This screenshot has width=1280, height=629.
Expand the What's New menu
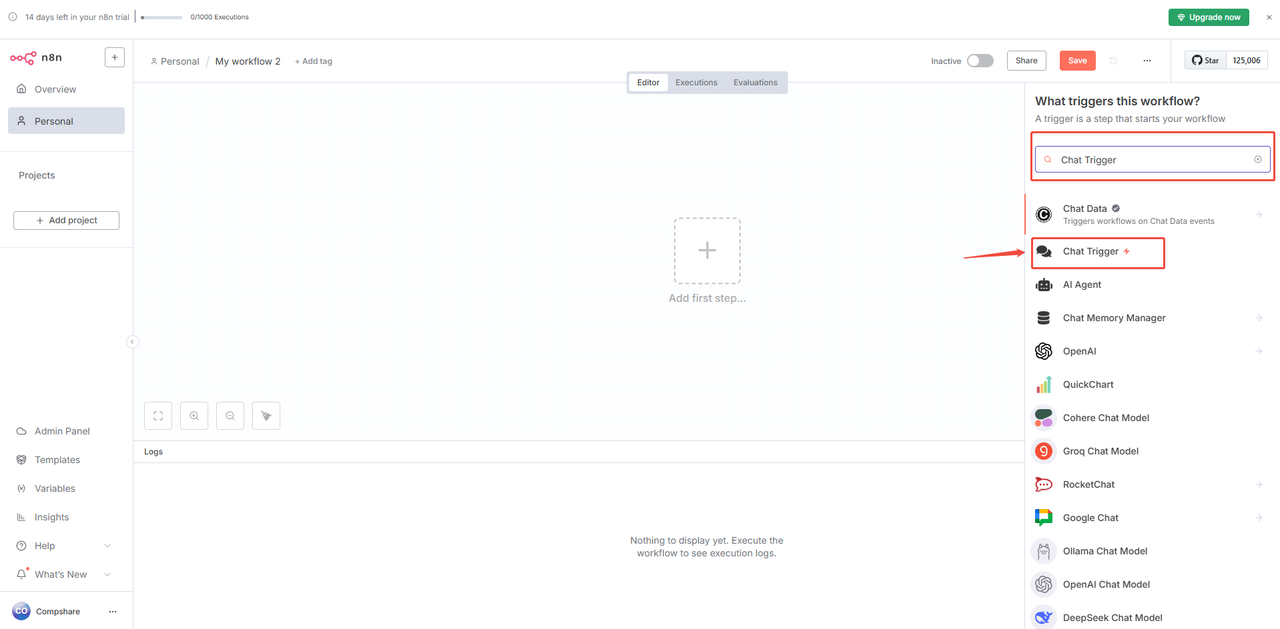pyautogui.click(x=66, y=574)
